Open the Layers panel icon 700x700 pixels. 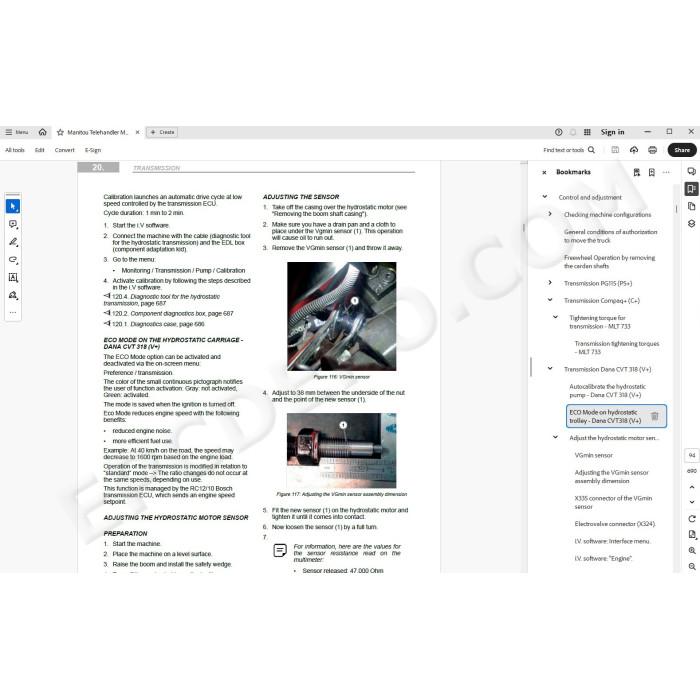692,224
